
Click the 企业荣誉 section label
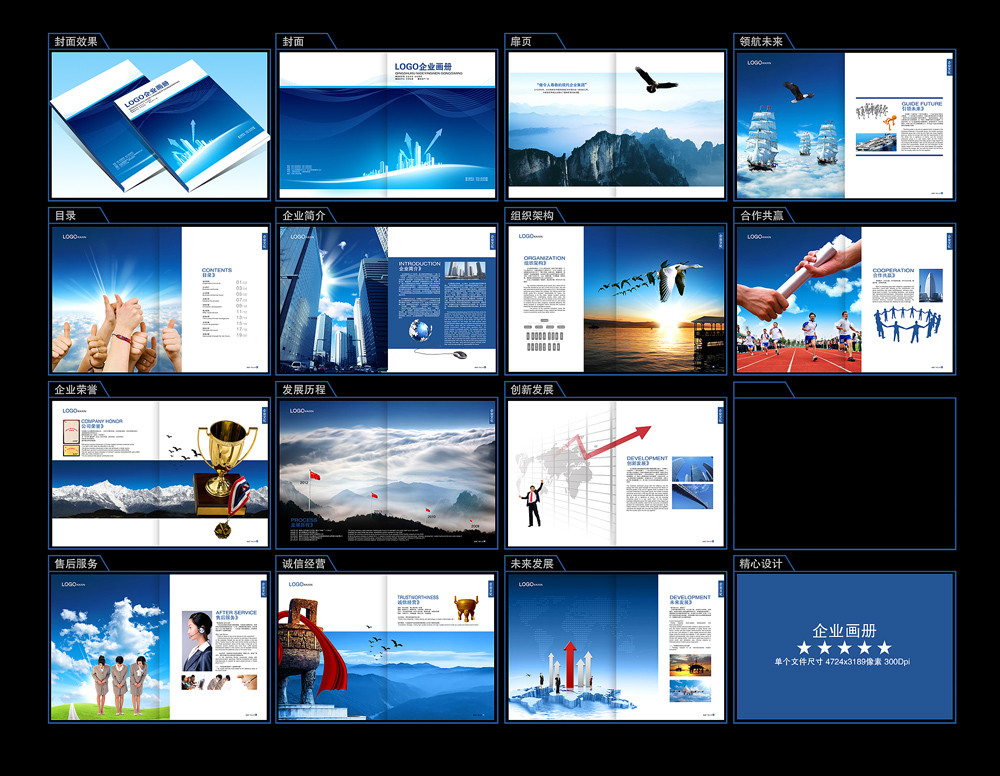[76, 389]
